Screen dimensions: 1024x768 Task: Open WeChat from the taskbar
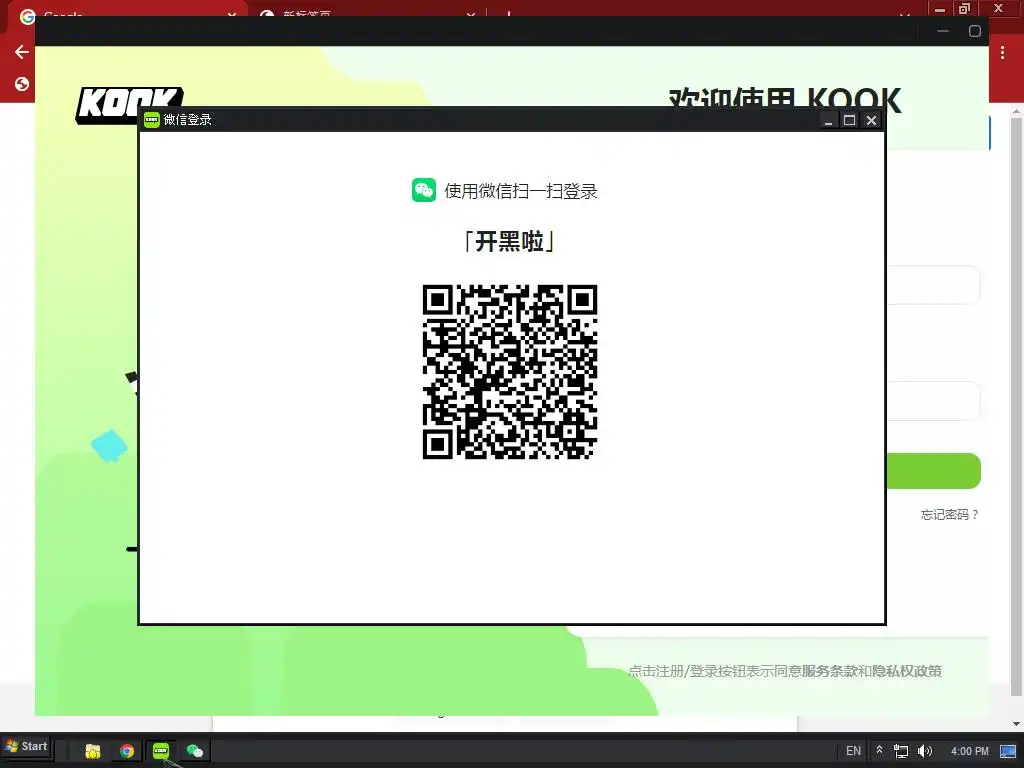pyautogui.click(x=195, y=751)
